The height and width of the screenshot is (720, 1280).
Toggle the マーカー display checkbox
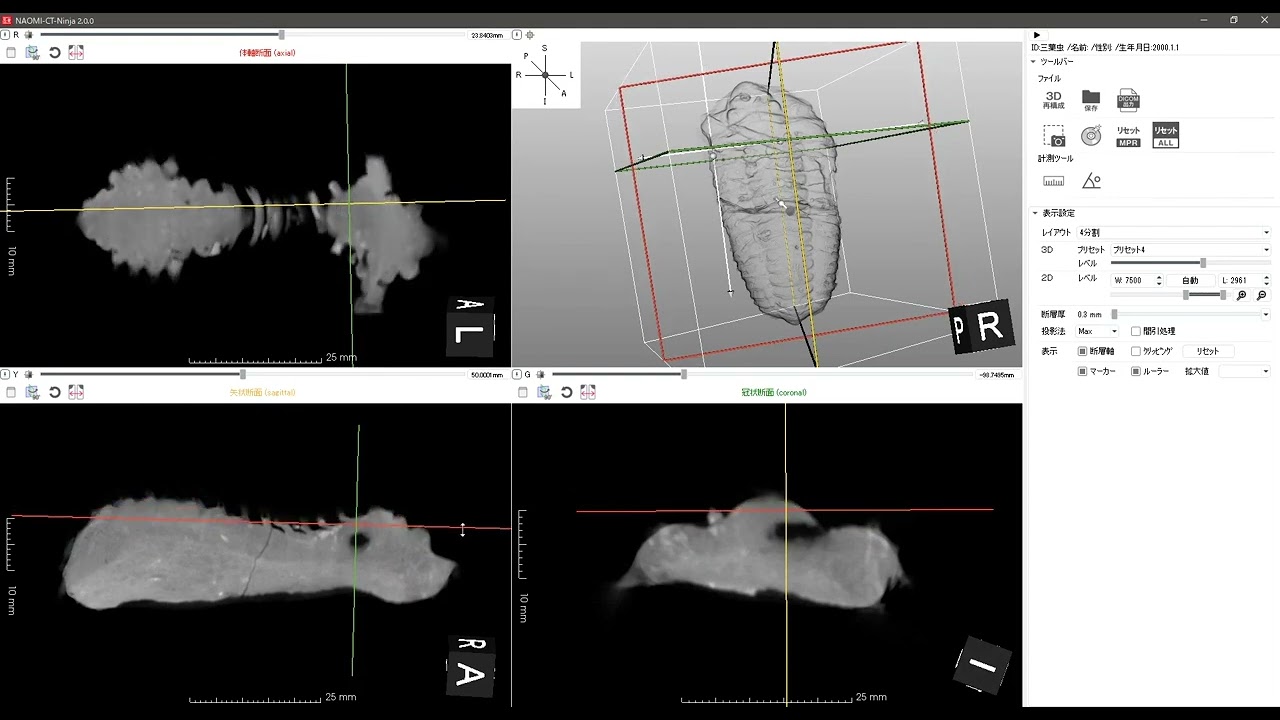click(x=1082, y=371)
